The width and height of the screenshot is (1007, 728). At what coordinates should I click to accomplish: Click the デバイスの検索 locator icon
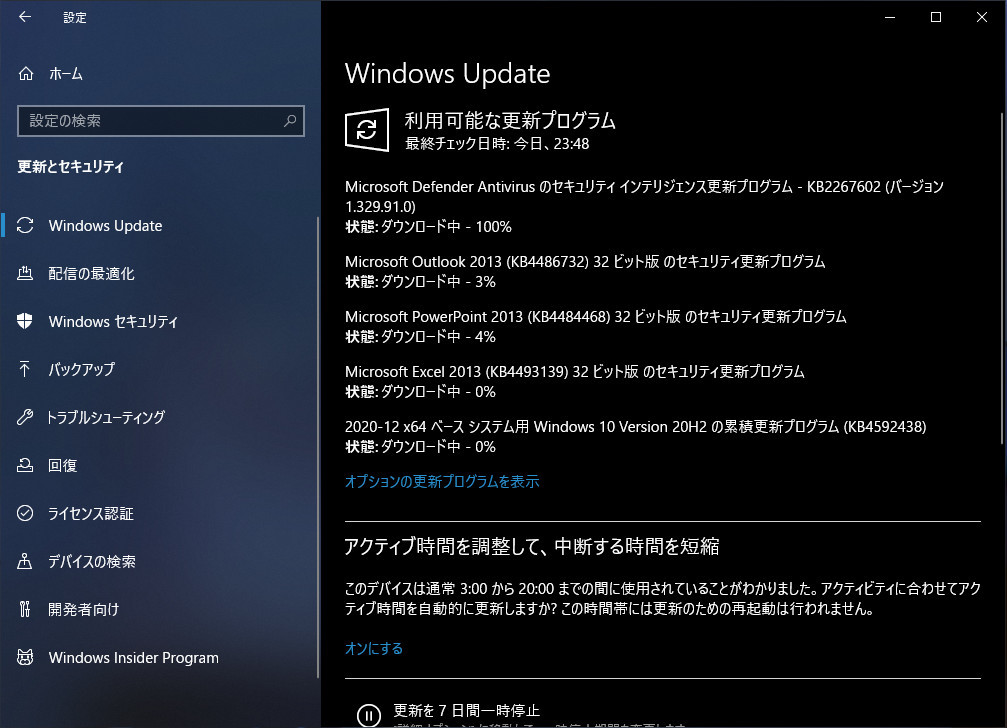tap(25, 561)
